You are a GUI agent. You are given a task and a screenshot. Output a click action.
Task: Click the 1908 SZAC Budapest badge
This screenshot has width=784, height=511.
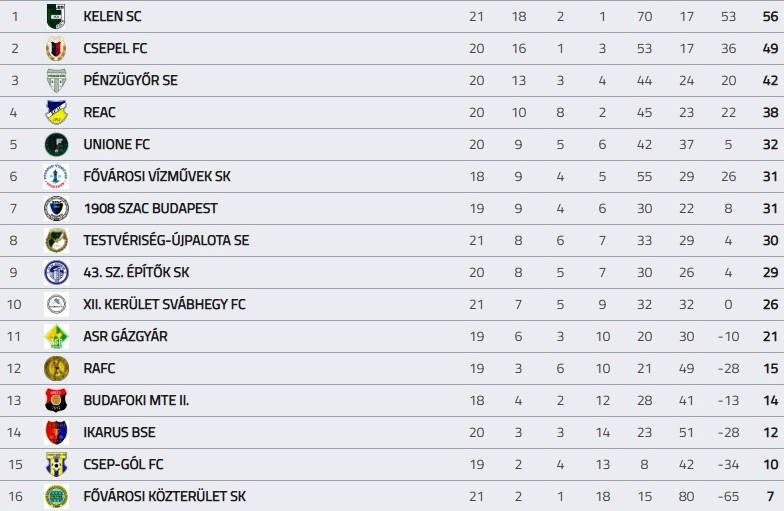[x=56, y=208]
